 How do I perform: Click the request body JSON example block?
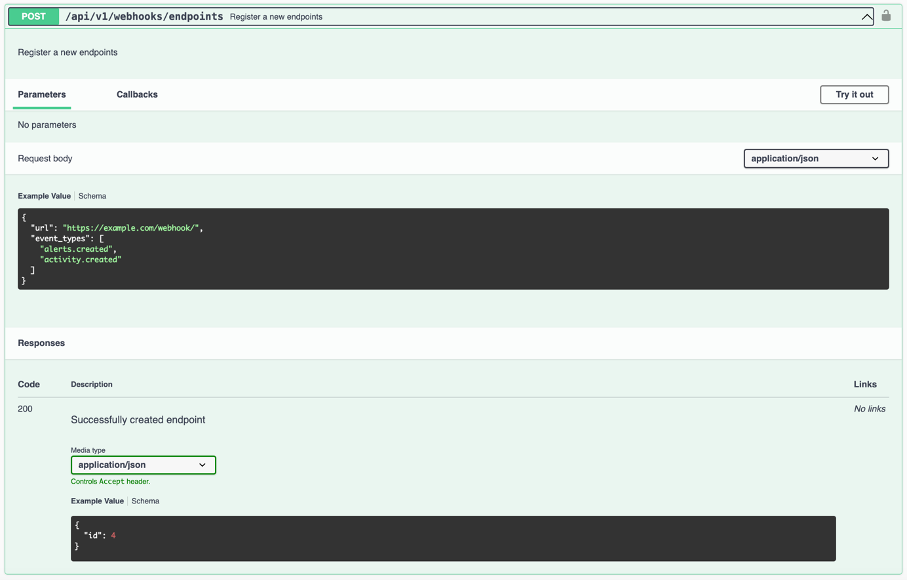coord(453,249)
